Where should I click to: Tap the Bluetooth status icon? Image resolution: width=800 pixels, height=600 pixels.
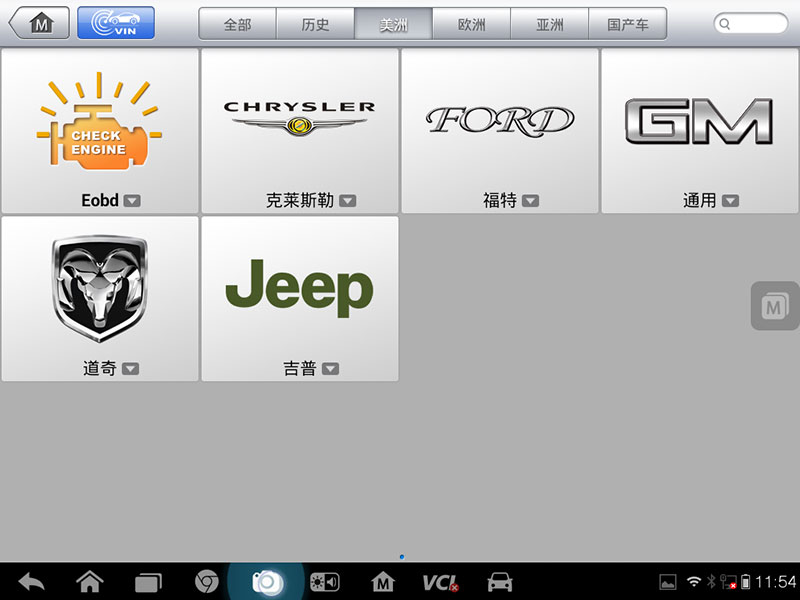[x=711, y=582]
